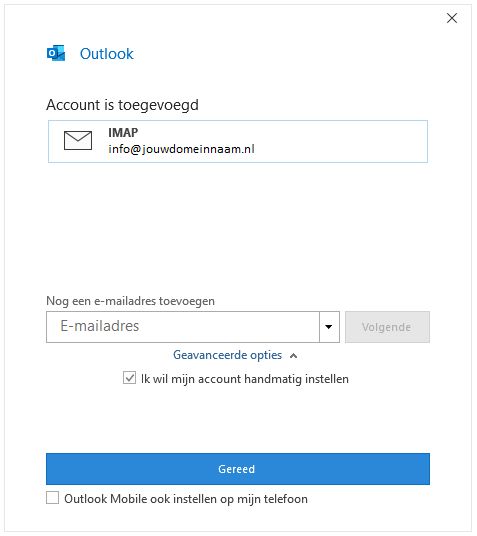Image resolution: width=477 pixels, height=536 pixels.
Task: Uncheck the manual account setup checkbox
Action: 129,378
